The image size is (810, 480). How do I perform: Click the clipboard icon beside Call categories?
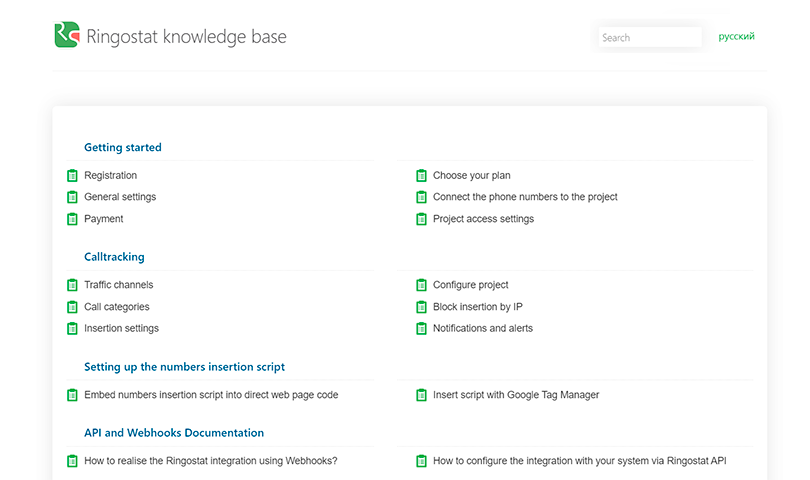click(72, 307)
